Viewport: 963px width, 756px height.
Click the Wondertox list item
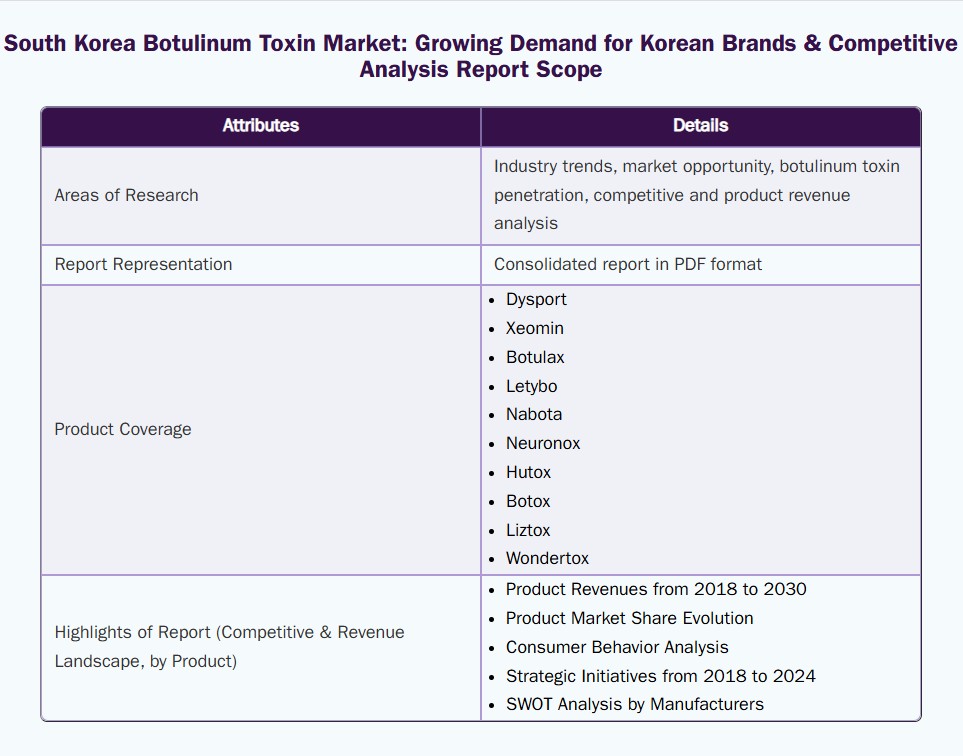coord(547,559)
